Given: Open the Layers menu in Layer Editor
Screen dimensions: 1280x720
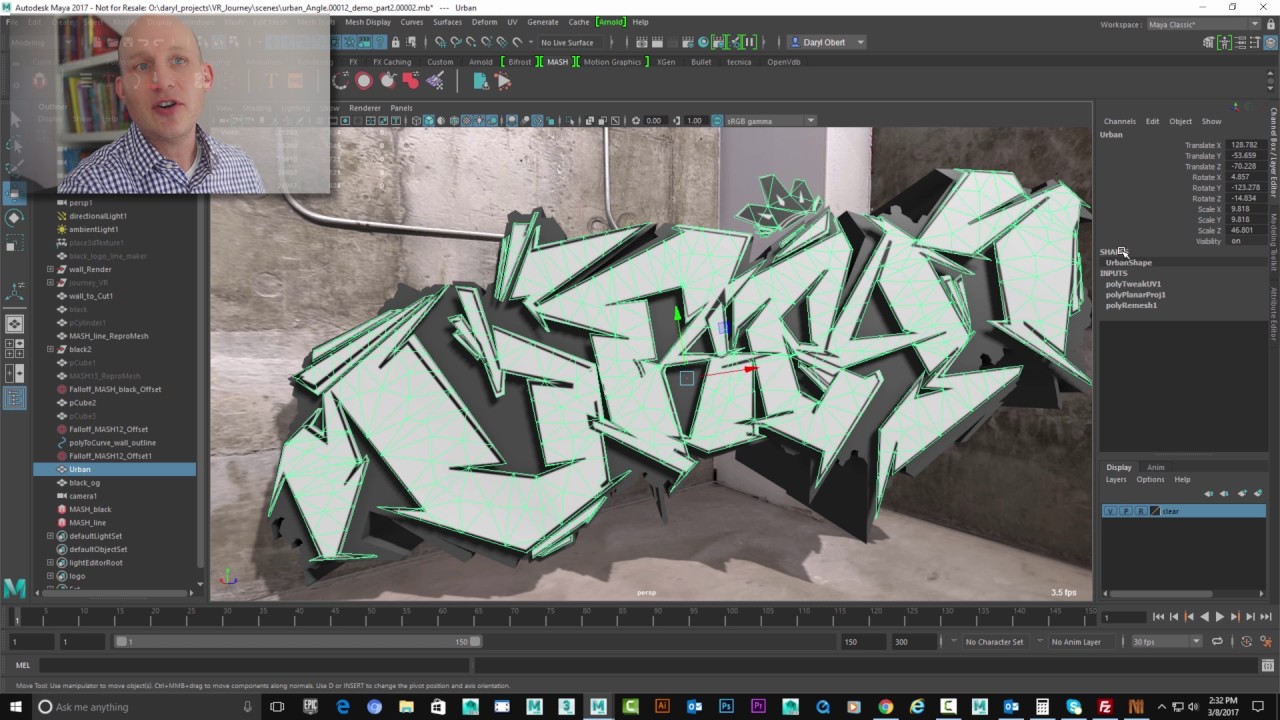Looking at the screenshot, I should pos(1116,480).
